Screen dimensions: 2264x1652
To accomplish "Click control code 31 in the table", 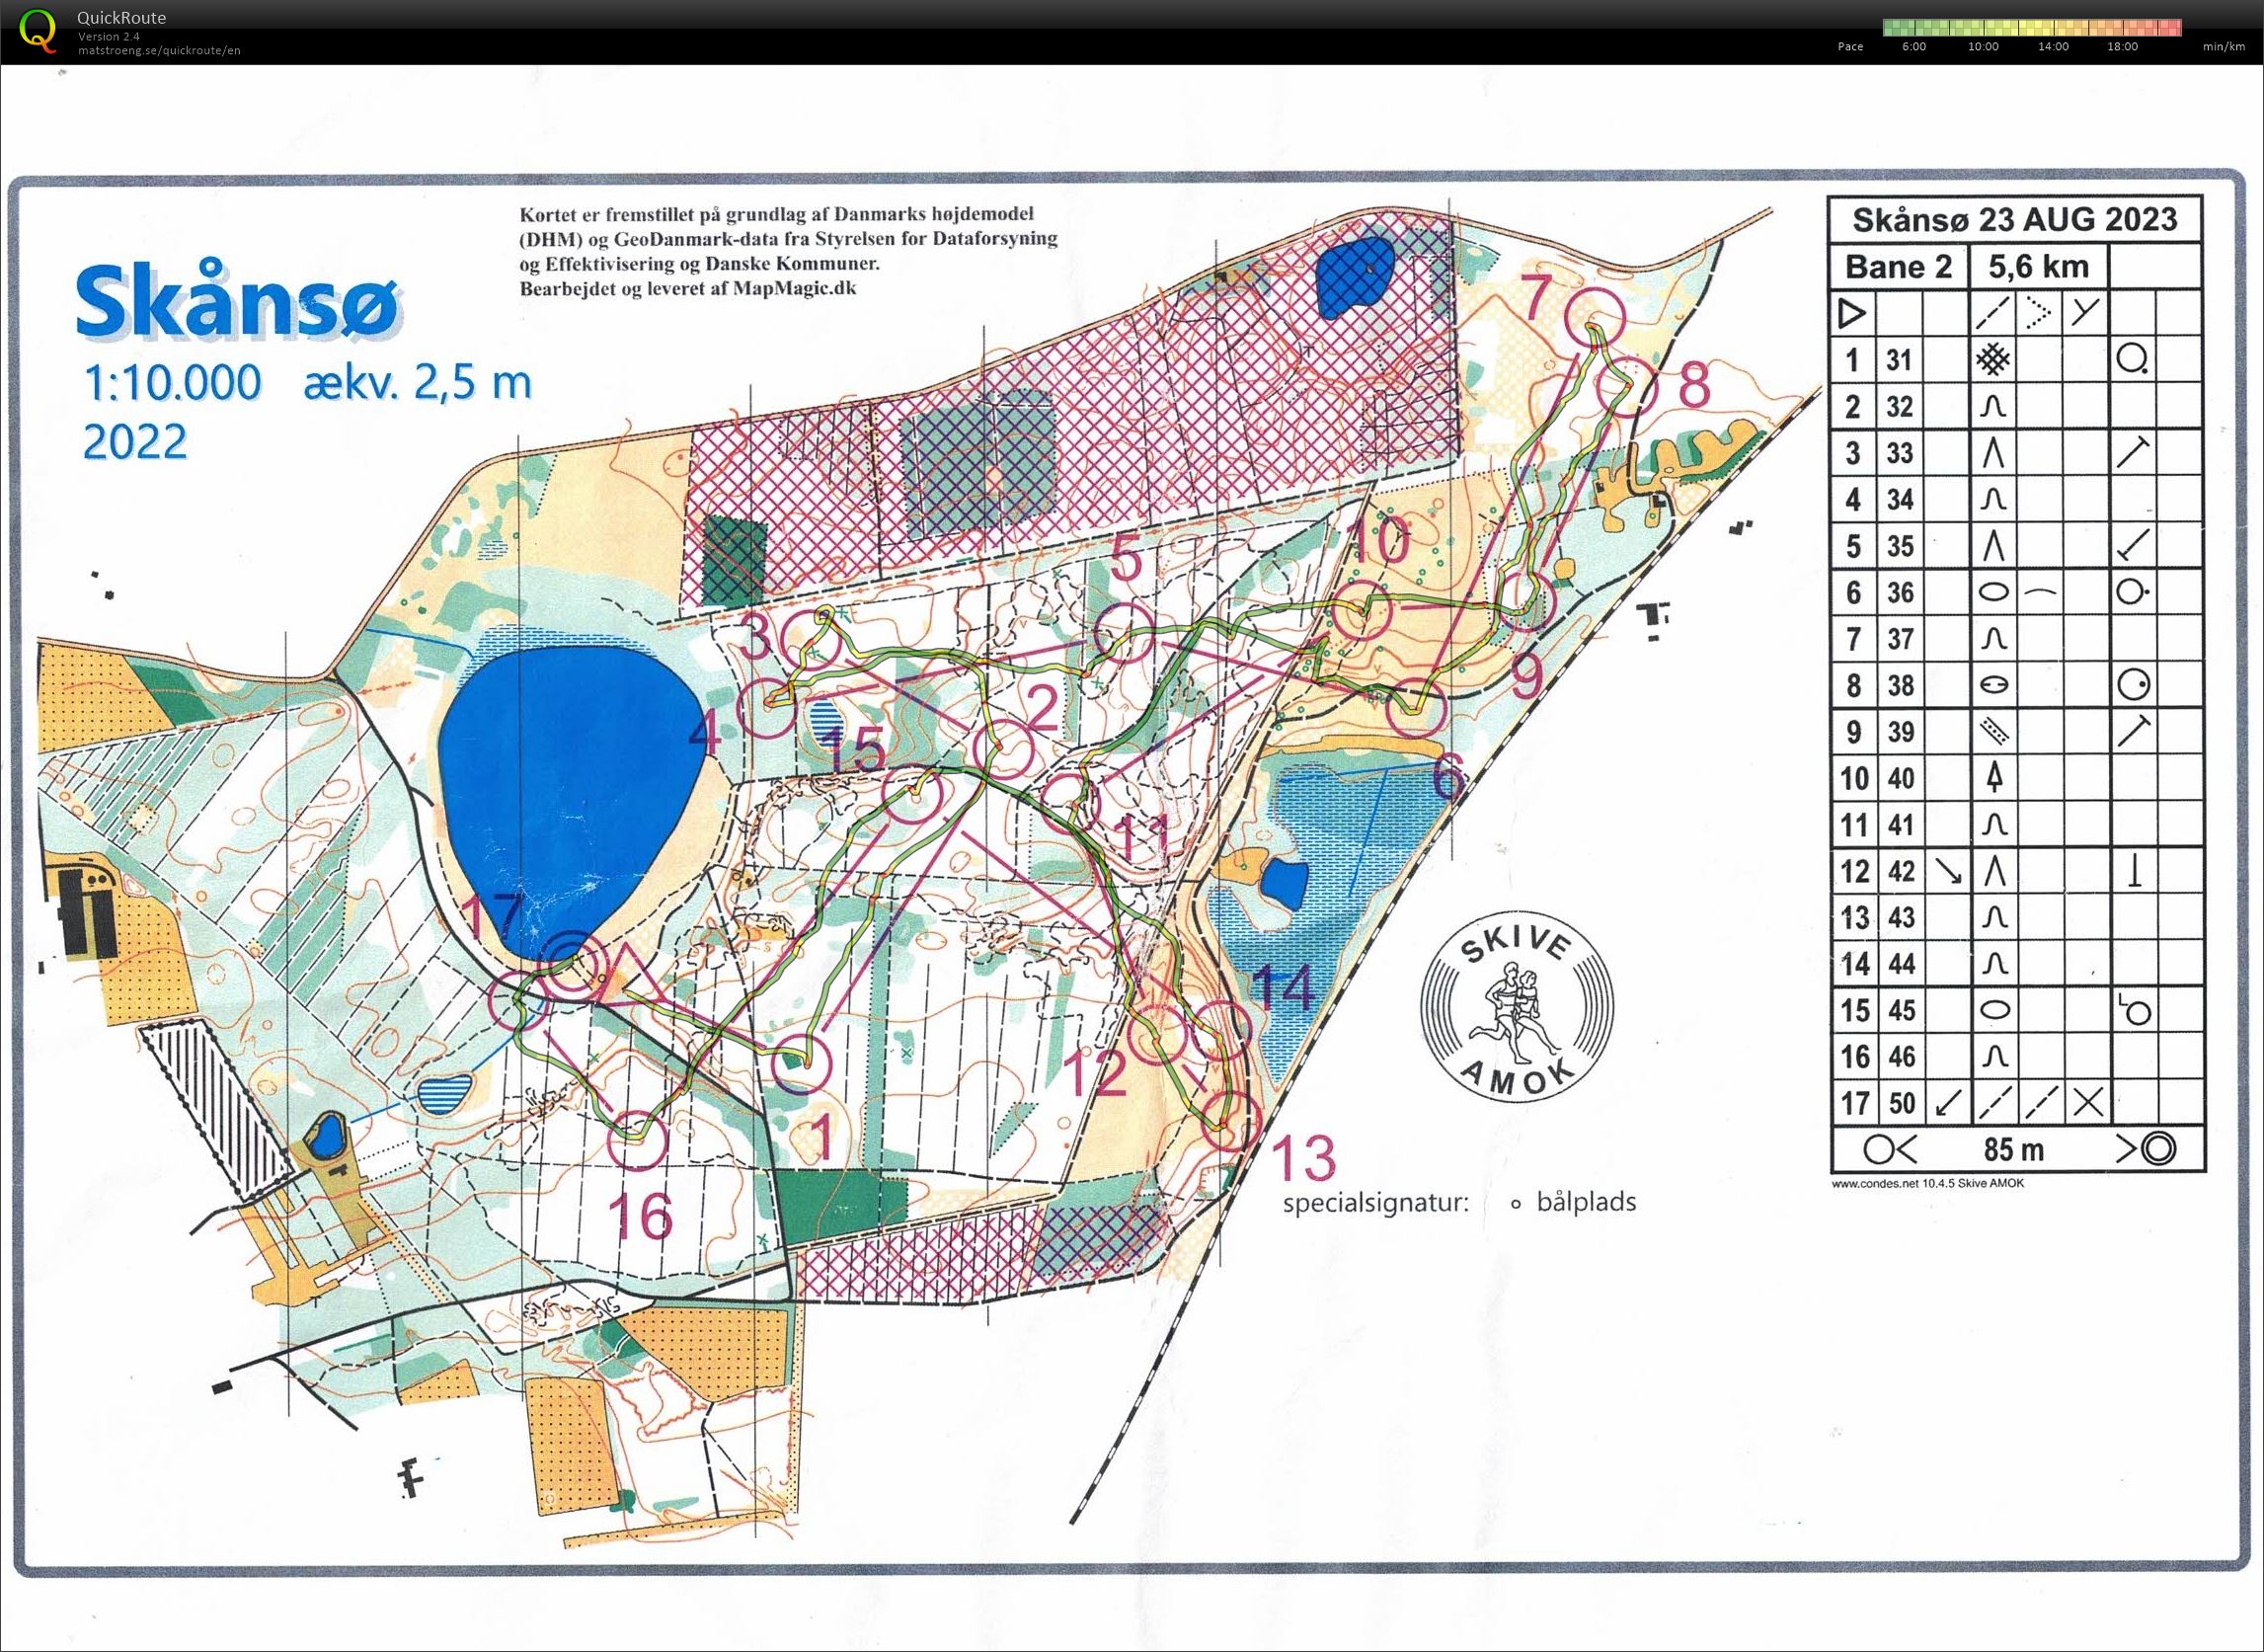I will 1899,359.
